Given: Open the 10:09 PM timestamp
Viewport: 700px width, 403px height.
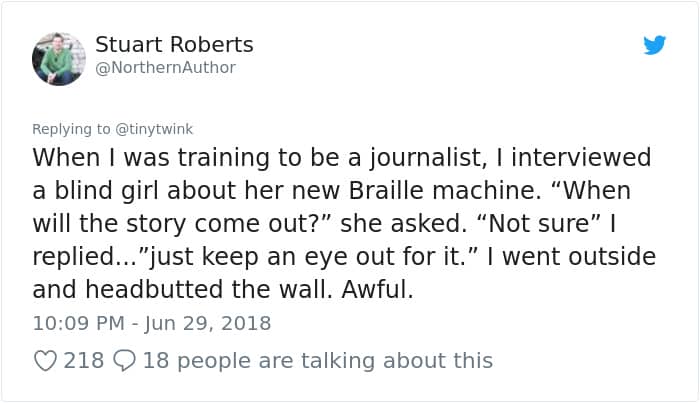Looking at the screenshot, I should [x=79, y=323].
